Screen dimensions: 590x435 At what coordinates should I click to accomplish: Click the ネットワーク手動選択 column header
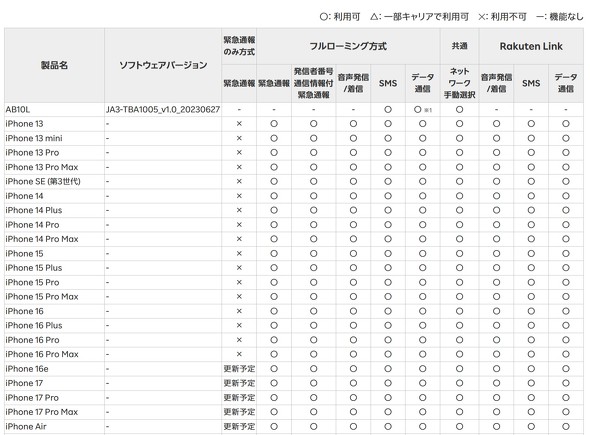click(459, 83)
